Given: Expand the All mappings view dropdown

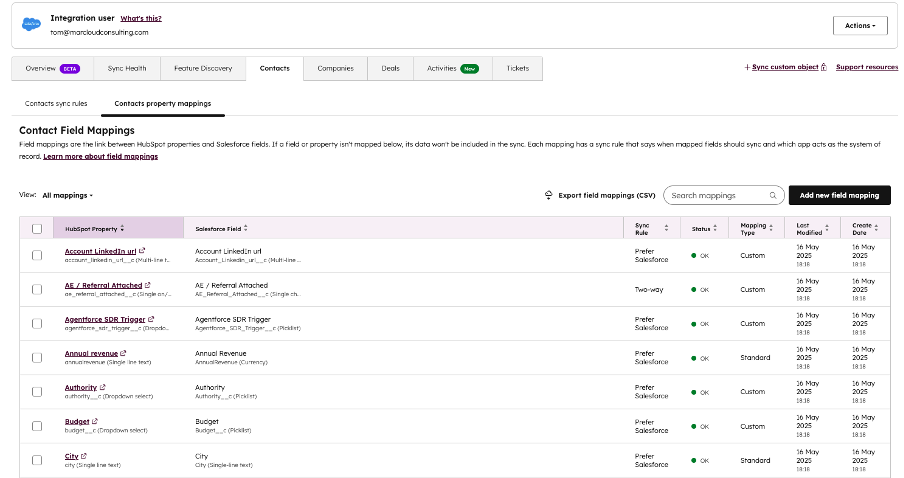Looking at the screenshot, I should pos(68,195).
